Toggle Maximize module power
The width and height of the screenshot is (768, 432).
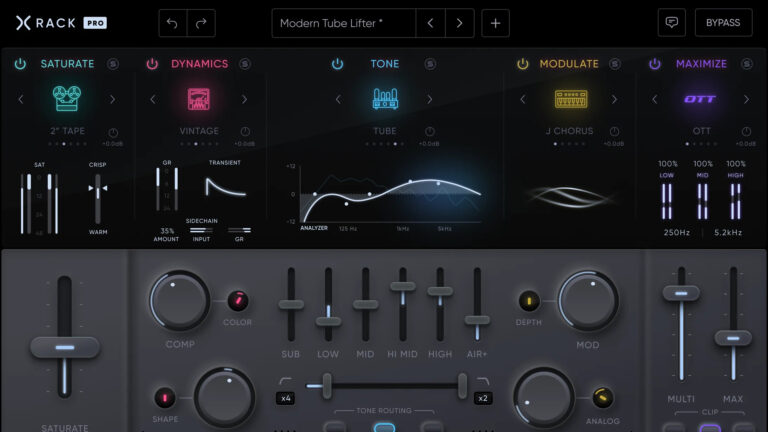click(655, 64)
